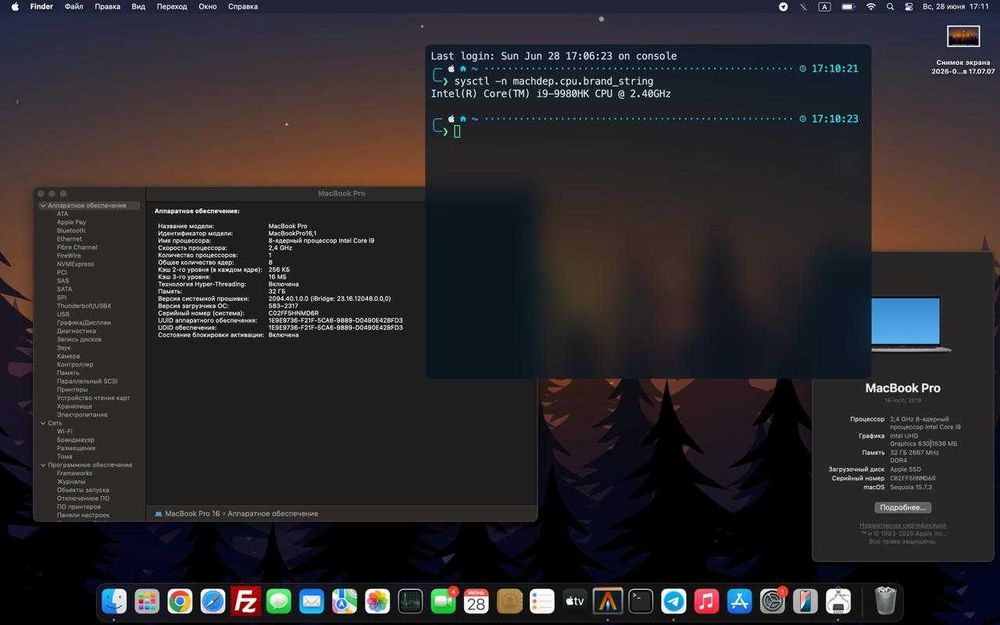The height and width of the screenshot is (625, 1000).
Task: Open FaceTime with the red badge
Action: [443, 601]
